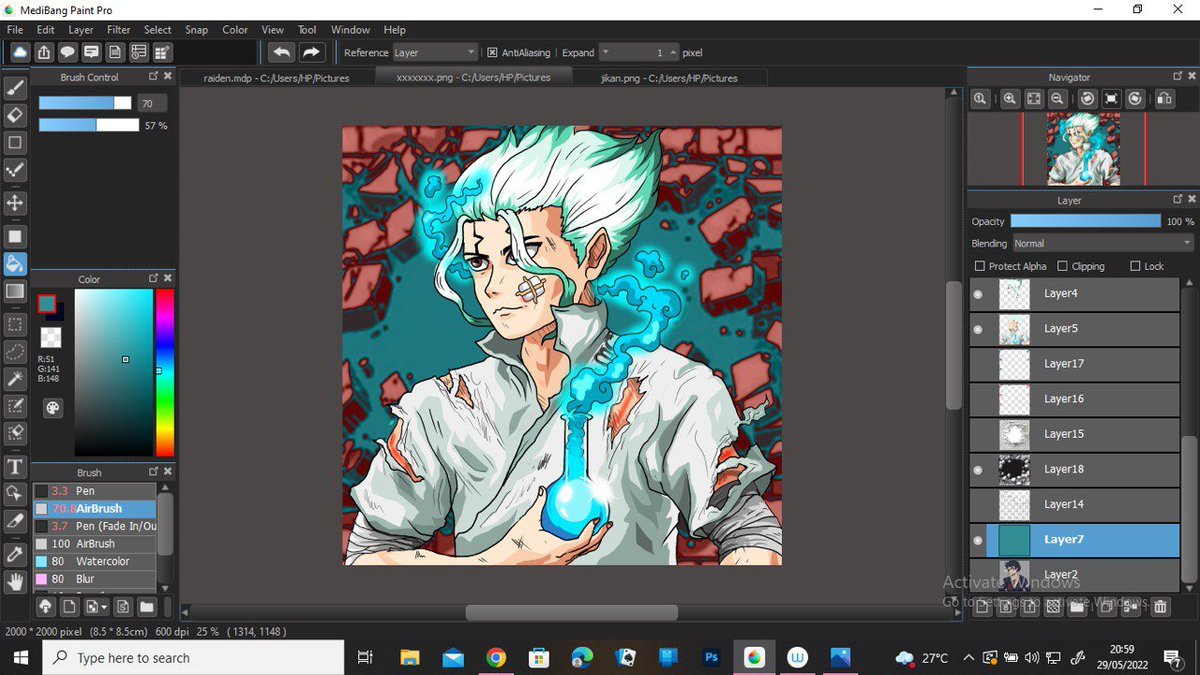The height and width of the screenshot is (675, 1200).
Task: Adjust the brush size slider
Action: point(85,102)
